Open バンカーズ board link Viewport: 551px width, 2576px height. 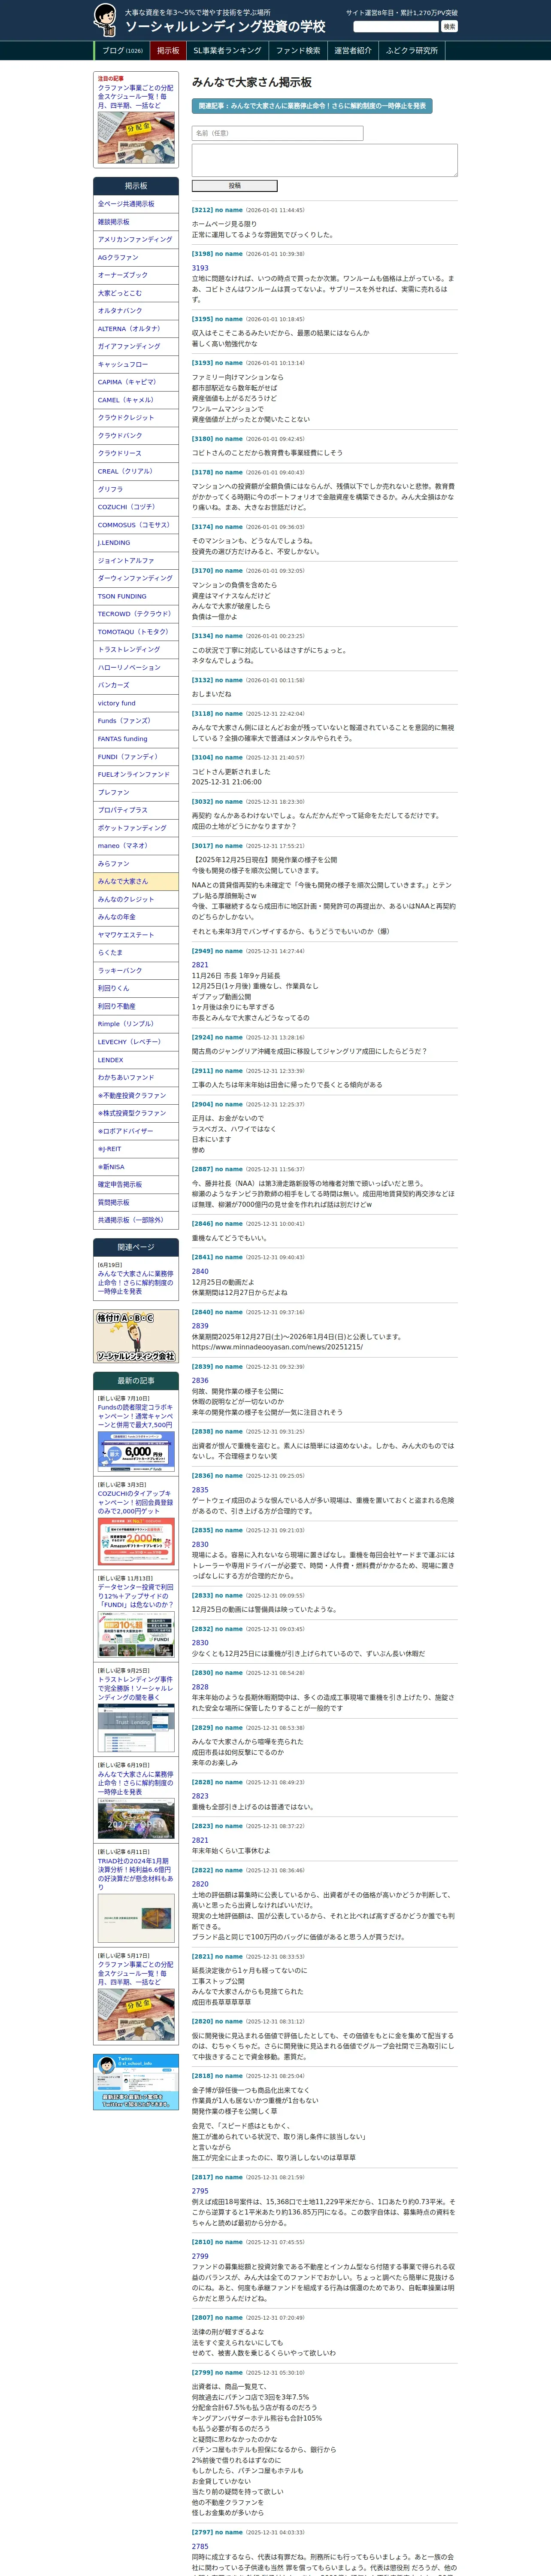(x=136, y=685)
